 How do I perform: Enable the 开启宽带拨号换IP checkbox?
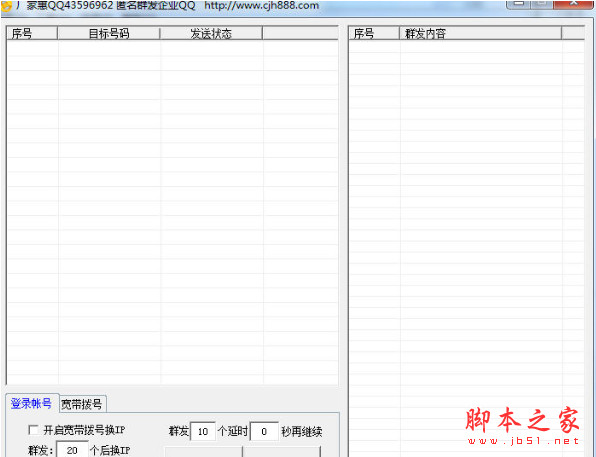[33, 430]
